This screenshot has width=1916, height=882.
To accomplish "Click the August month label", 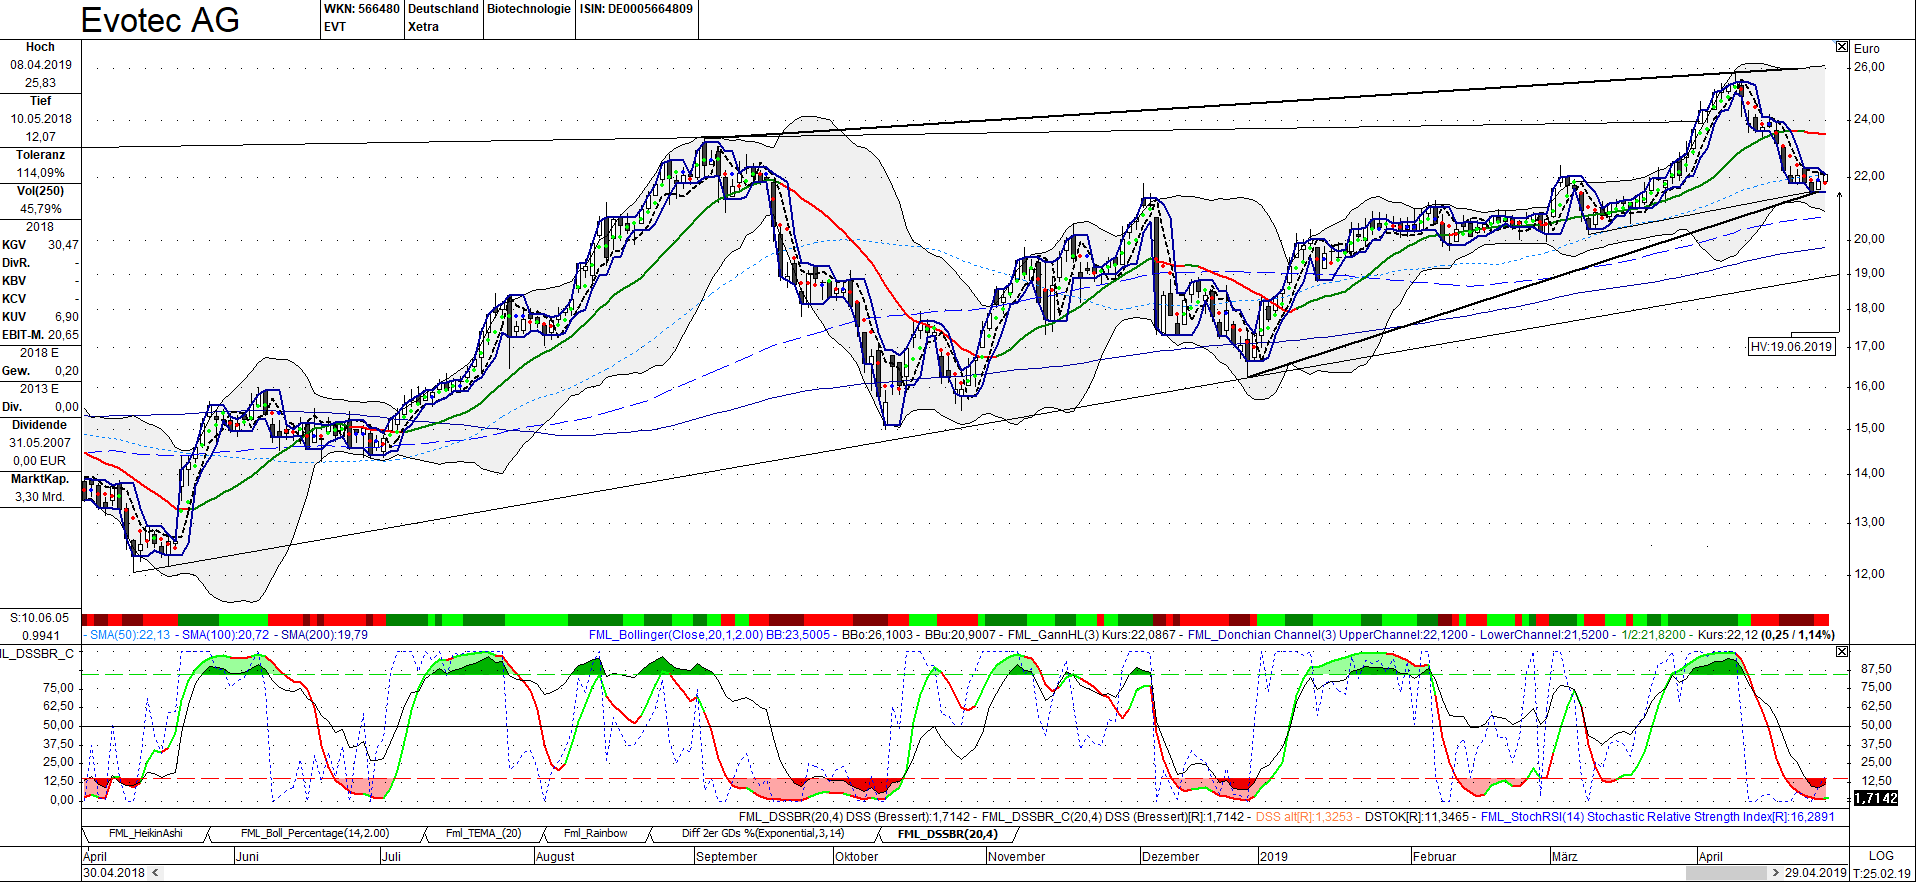I will (x=555, y=857).
